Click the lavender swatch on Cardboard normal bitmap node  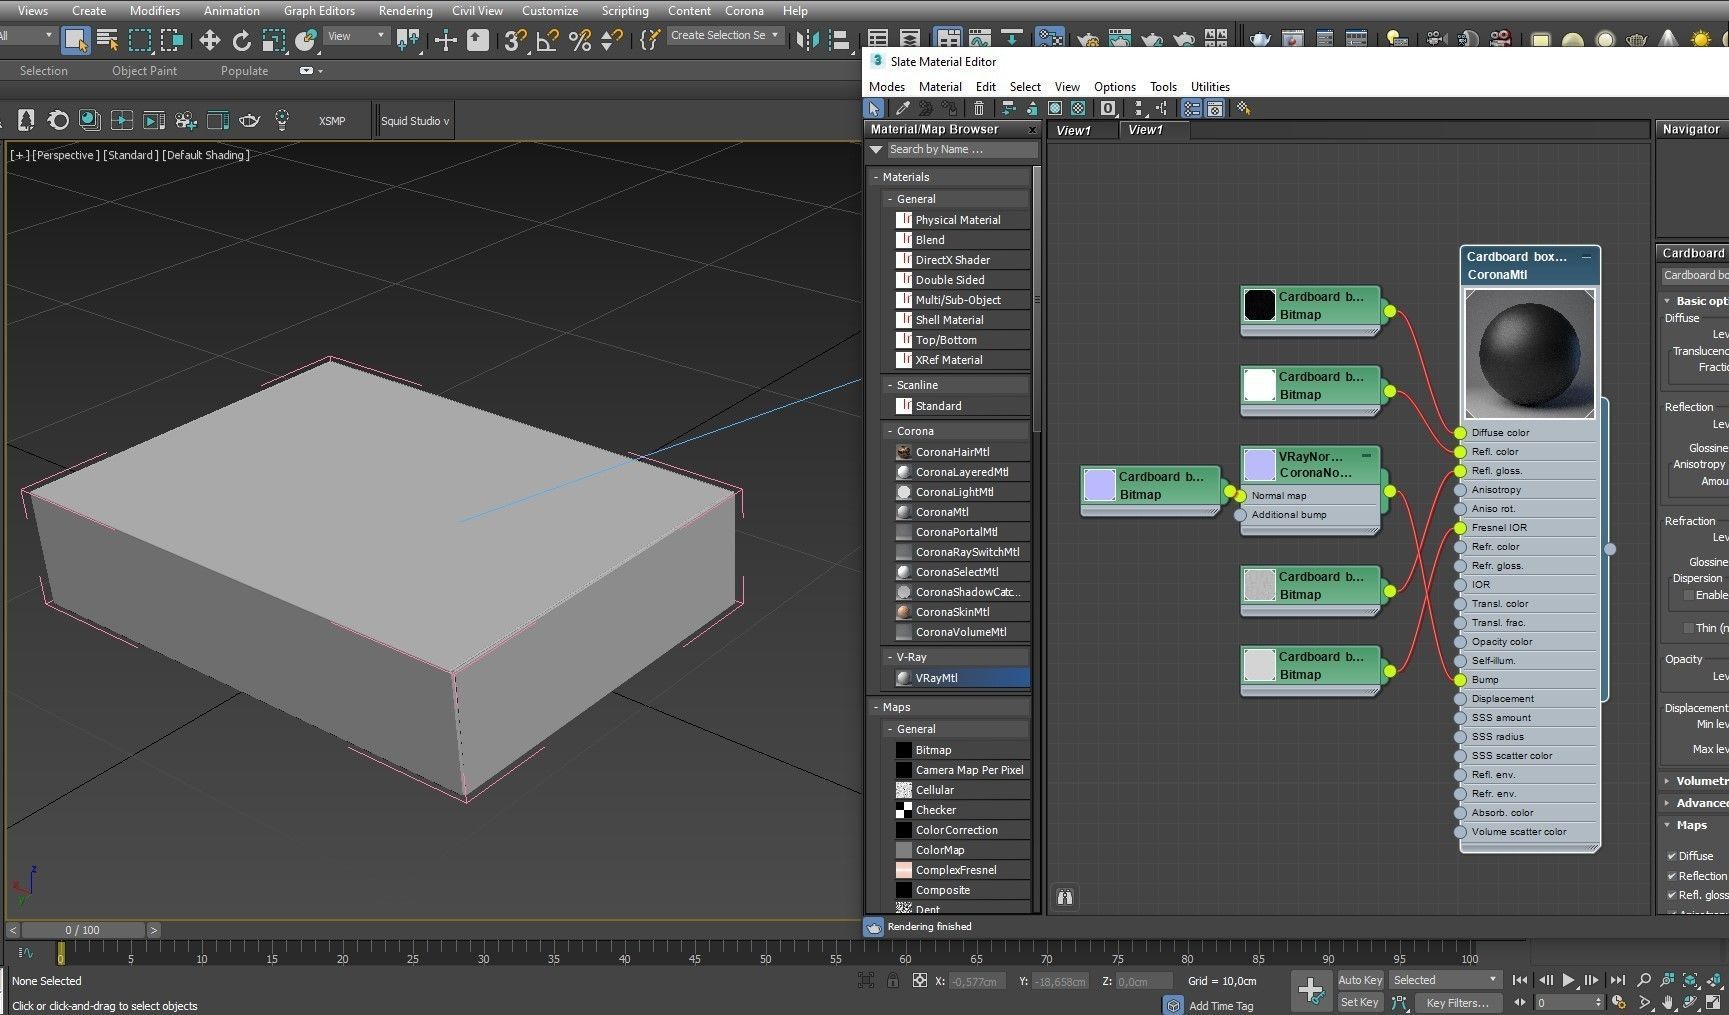click(1100, 485)
